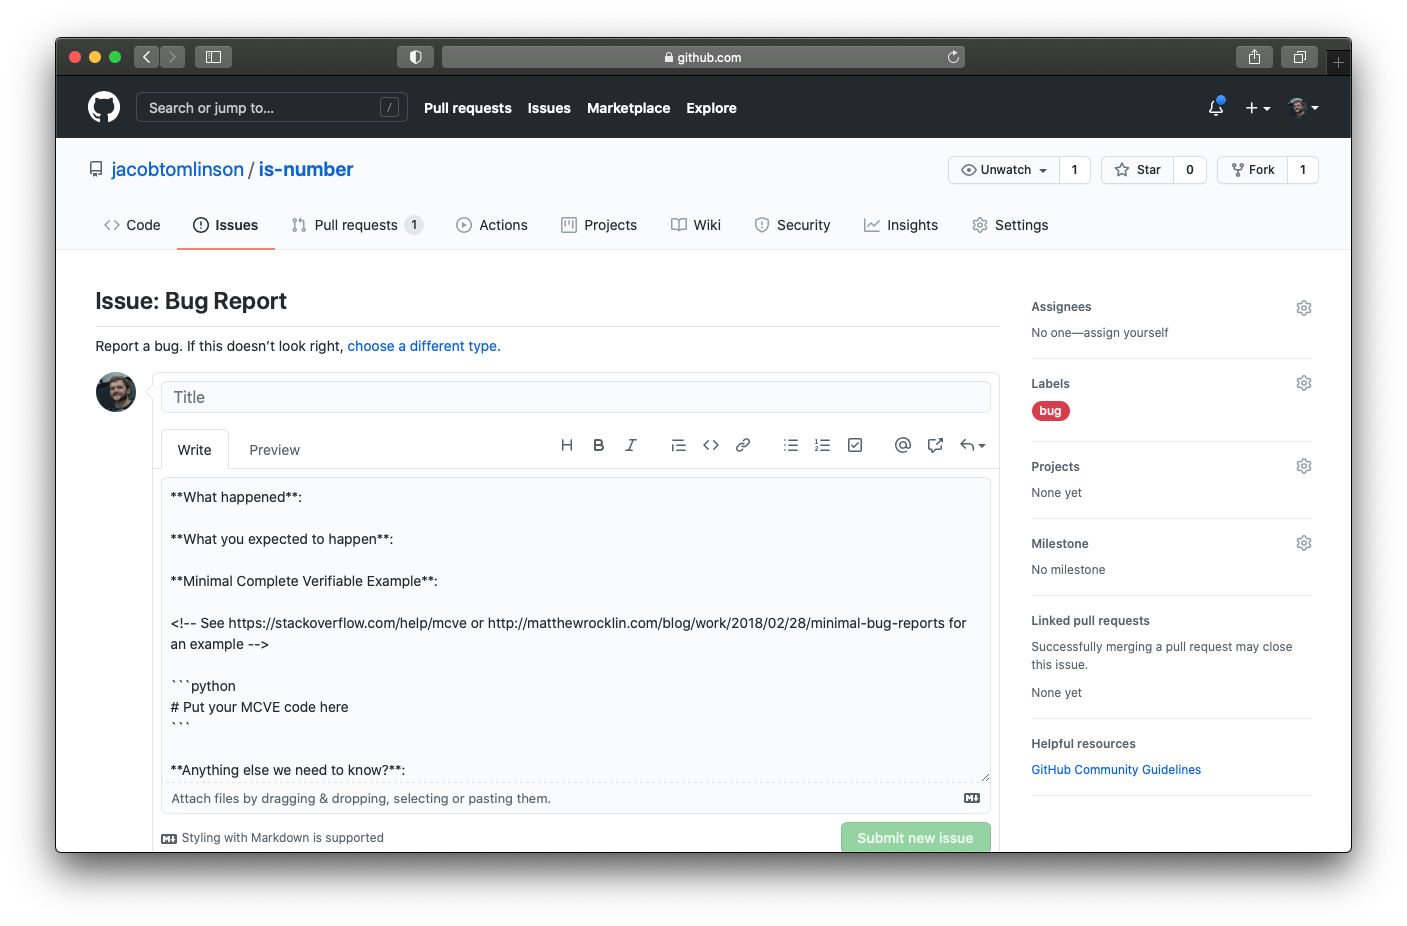Submit the new issue
Viewport: 1407px width, 926px height.
915,837
